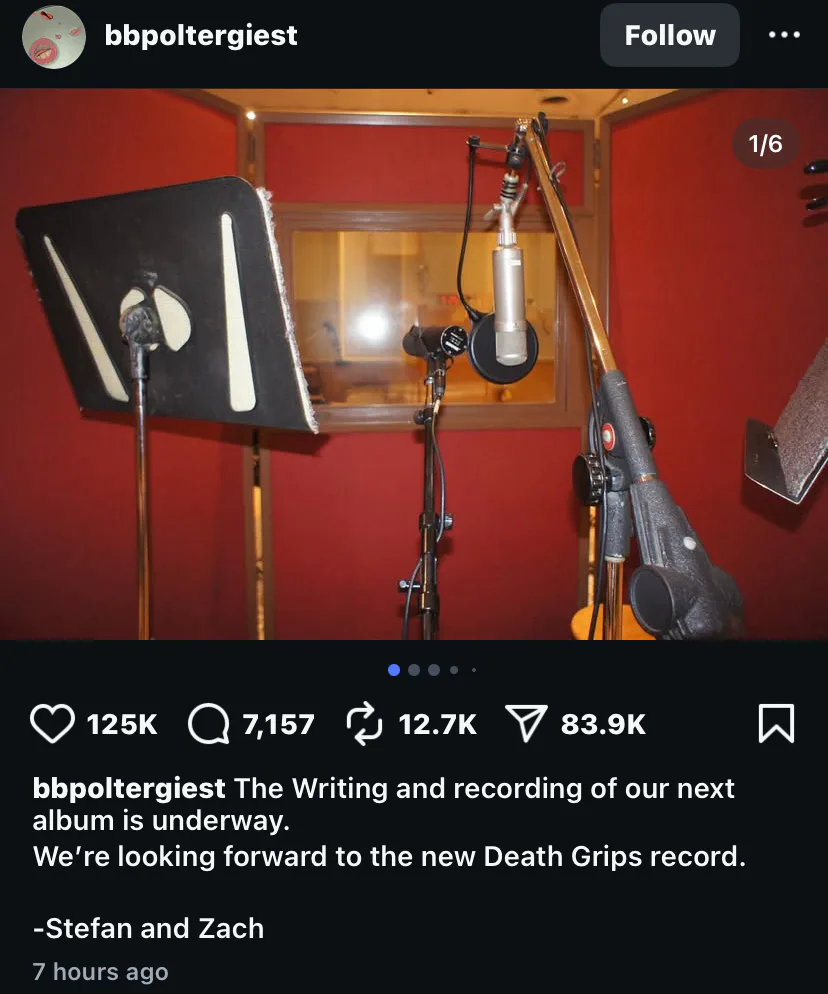The image size is (828, 994).
Task: Share post with the paper plane icon
Action: [x=526, y=723]
